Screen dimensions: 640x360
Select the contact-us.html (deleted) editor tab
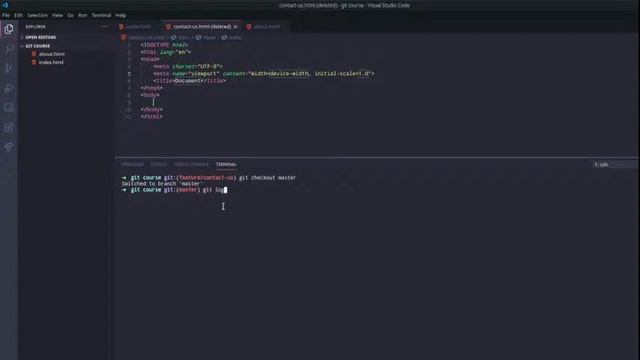click(x=202, y=27)
